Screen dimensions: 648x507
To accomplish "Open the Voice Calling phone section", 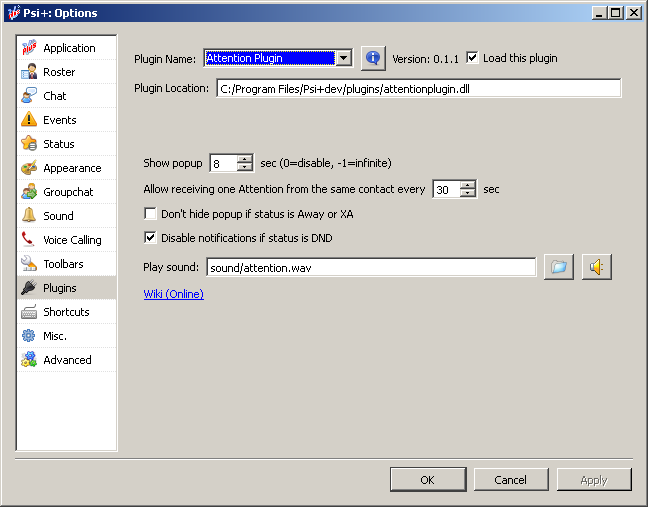I will (x=71, y=240).
